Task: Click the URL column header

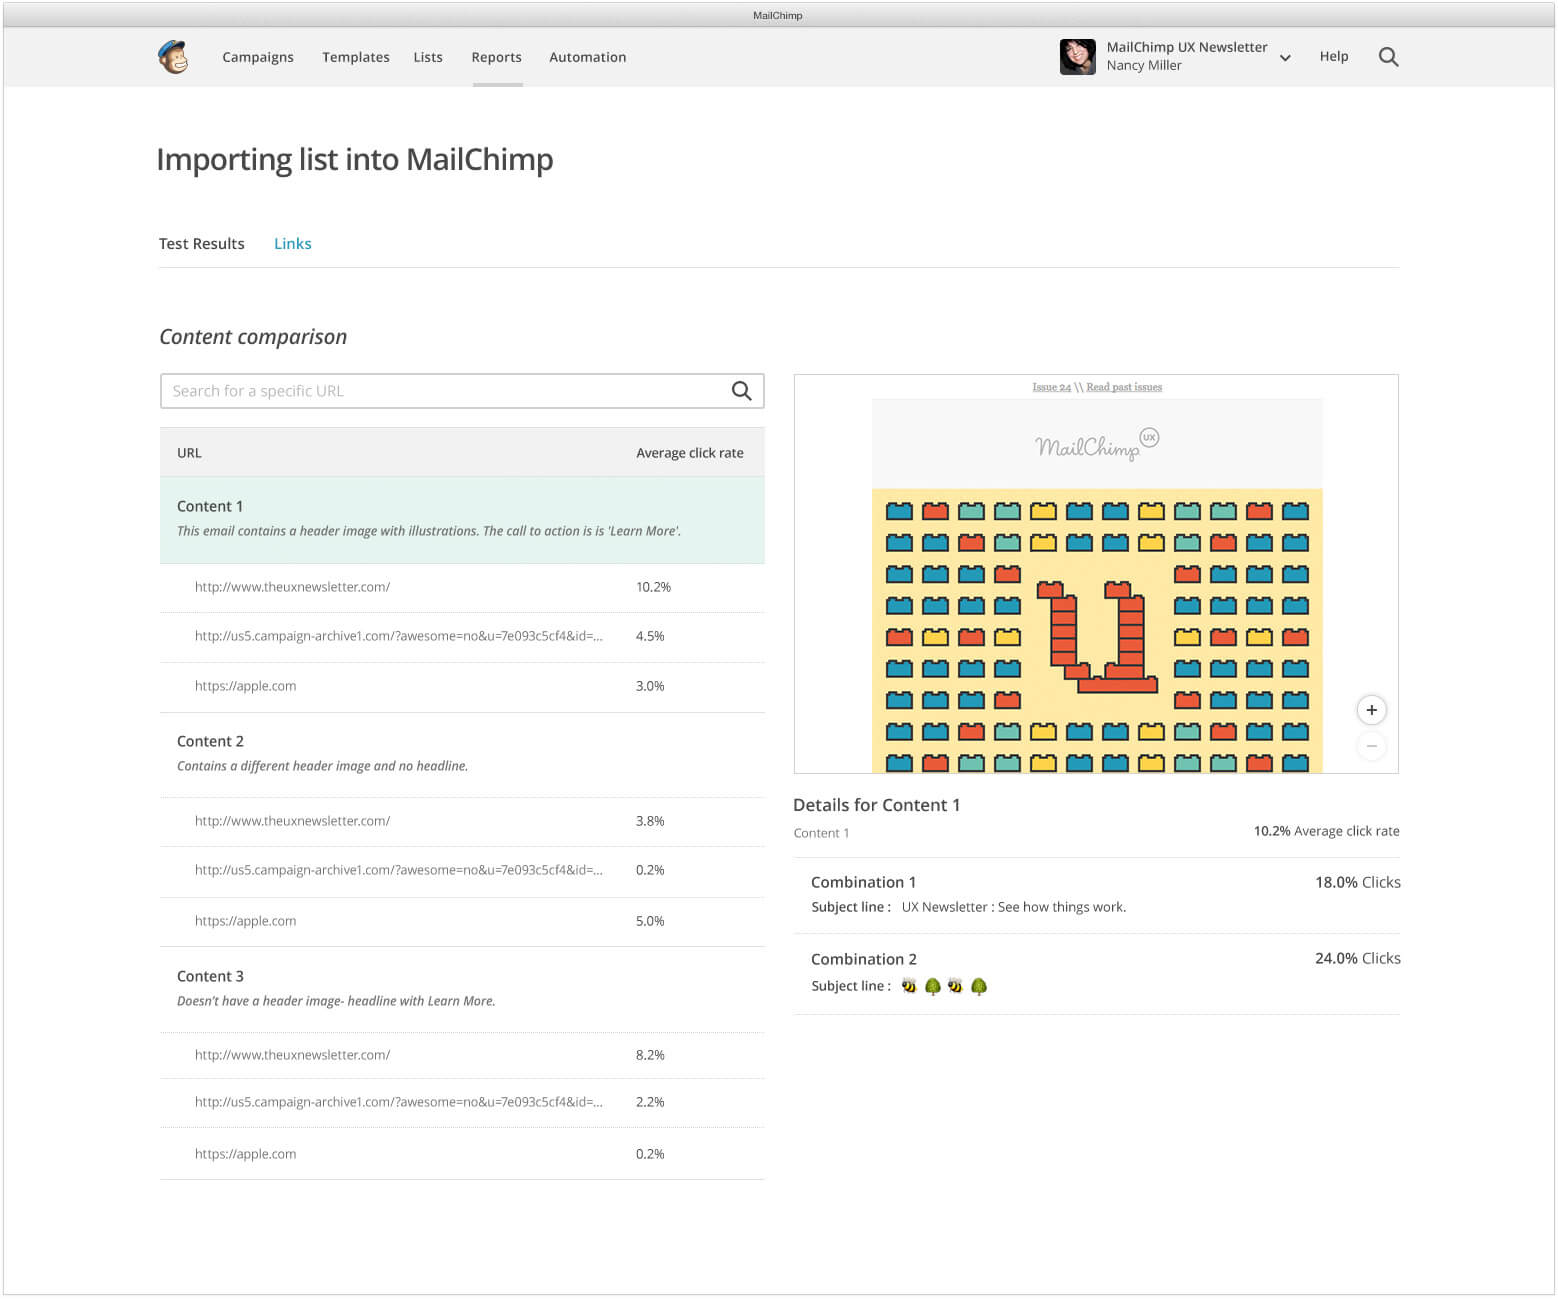Action: (189, 453)
